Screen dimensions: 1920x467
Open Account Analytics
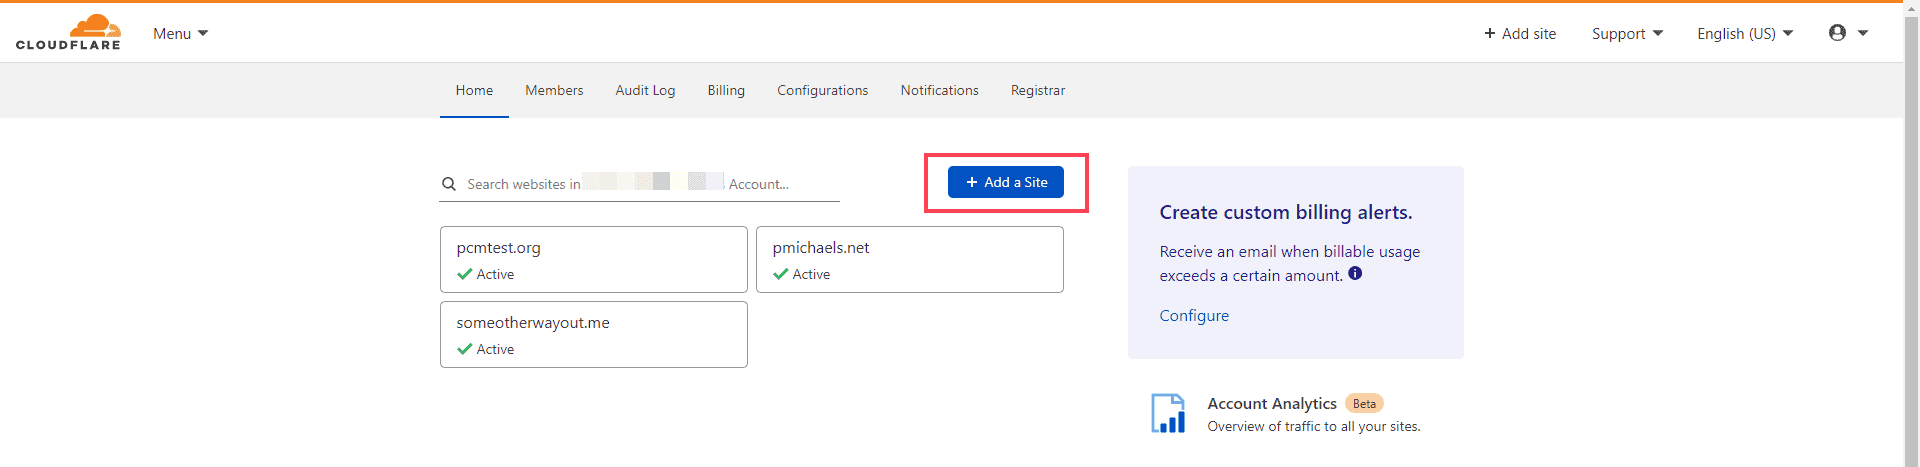coord(1272,403)
